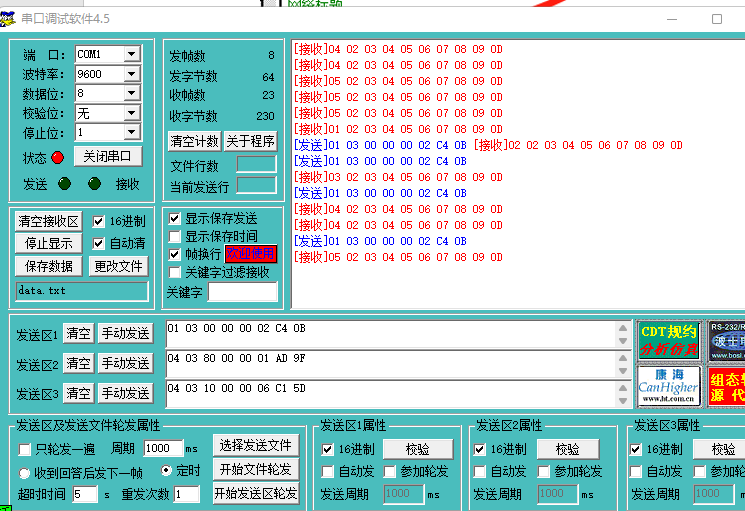Enable 显示保存时间 checkbox

175,237
